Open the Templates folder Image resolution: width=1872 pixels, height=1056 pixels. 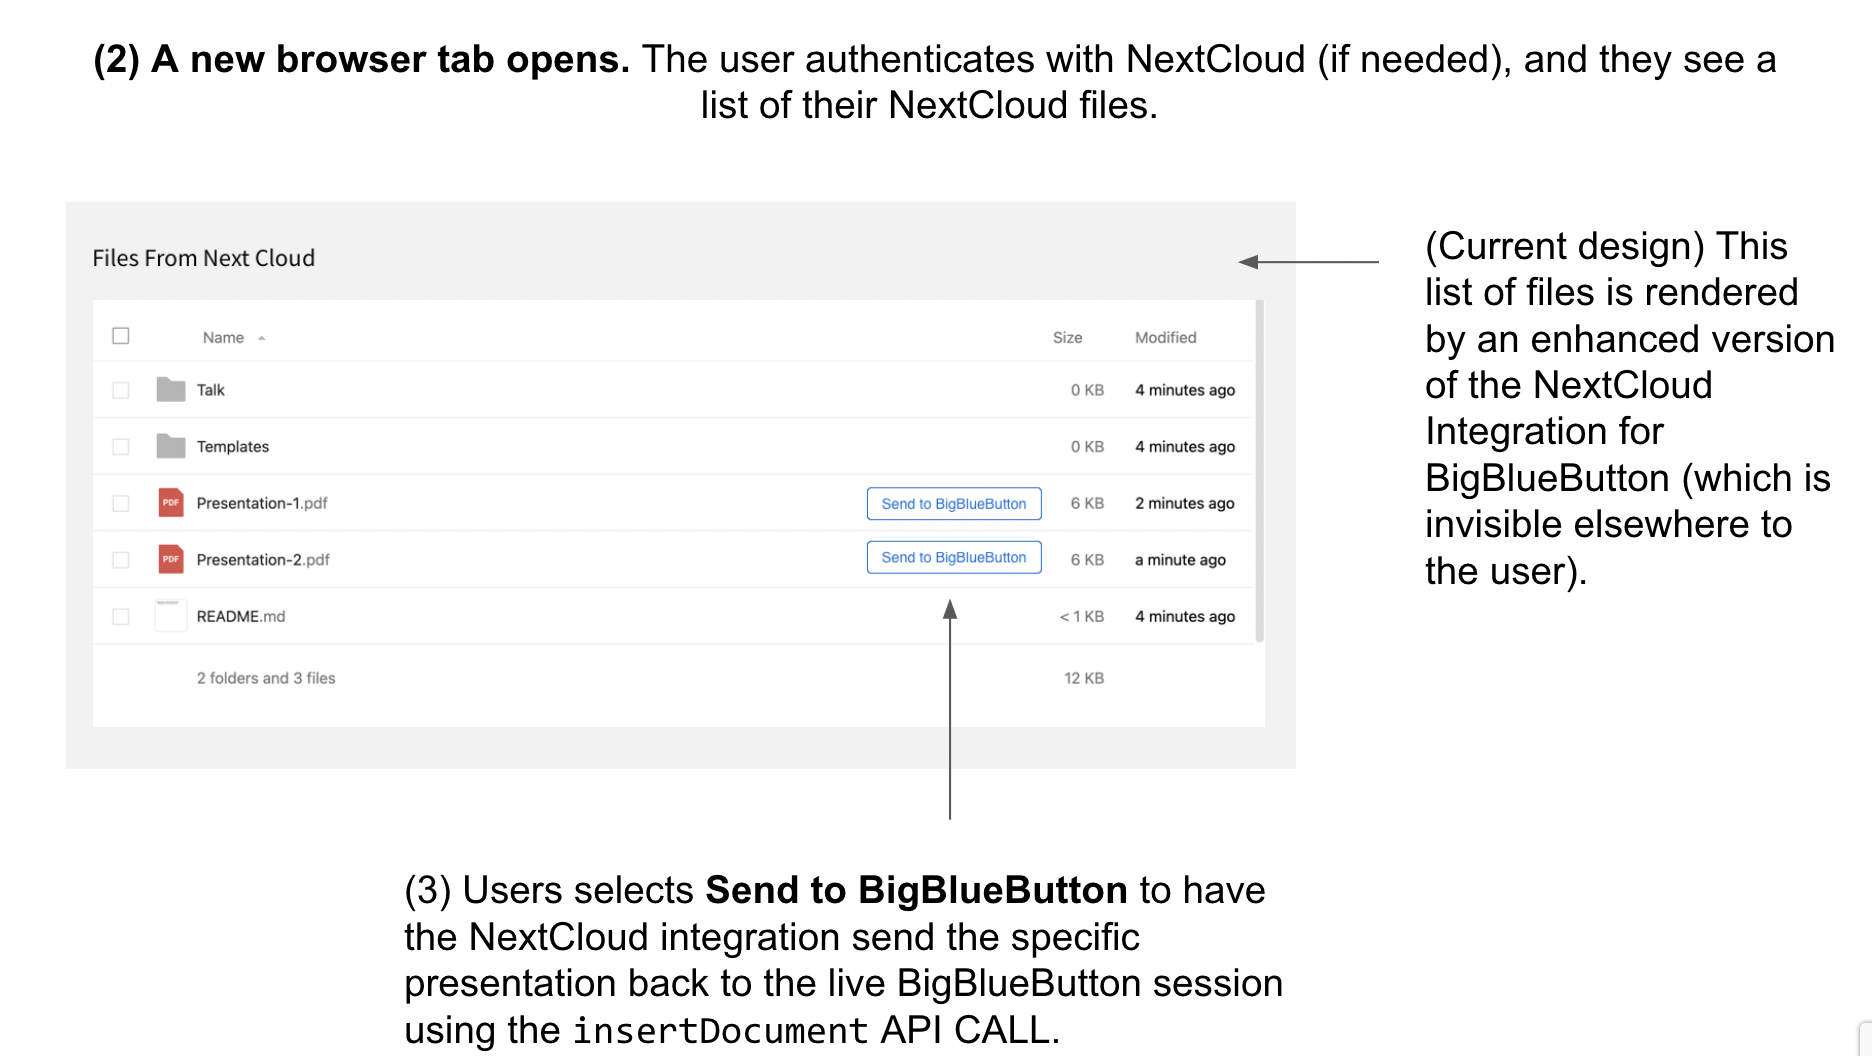point(232,446)
